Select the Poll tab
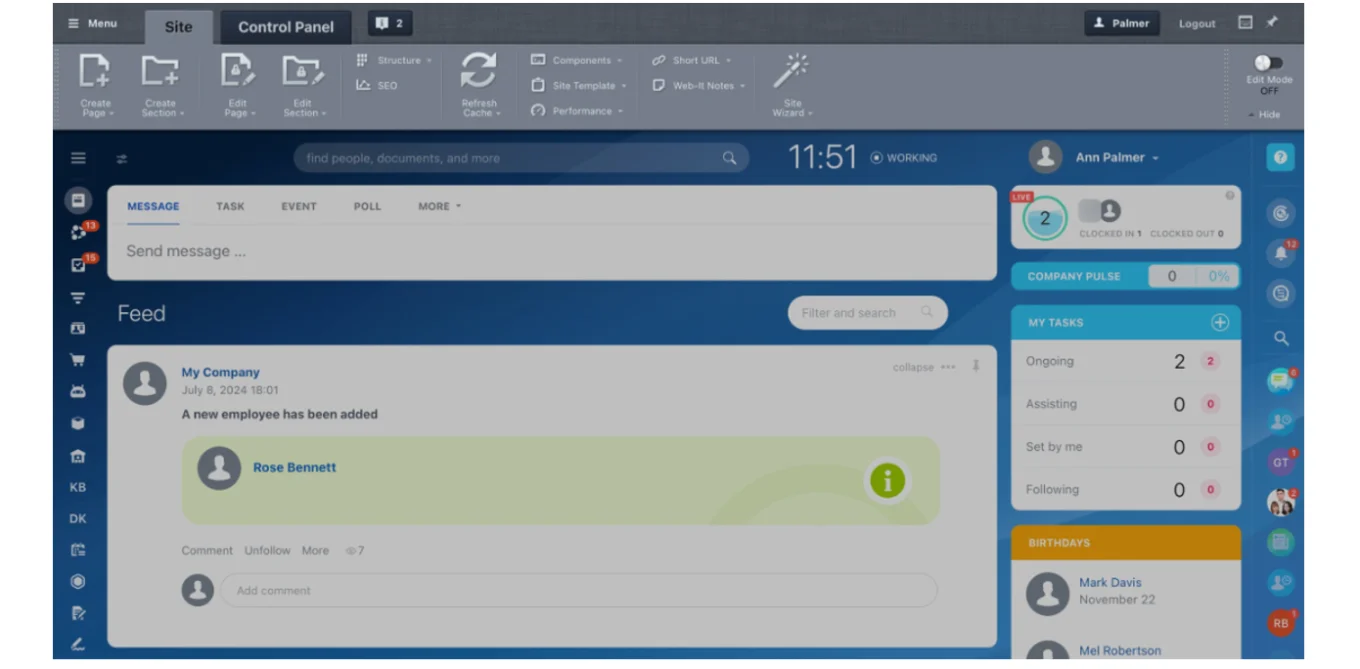This screenshot has height=669, width=1360. tap(367, 206)
